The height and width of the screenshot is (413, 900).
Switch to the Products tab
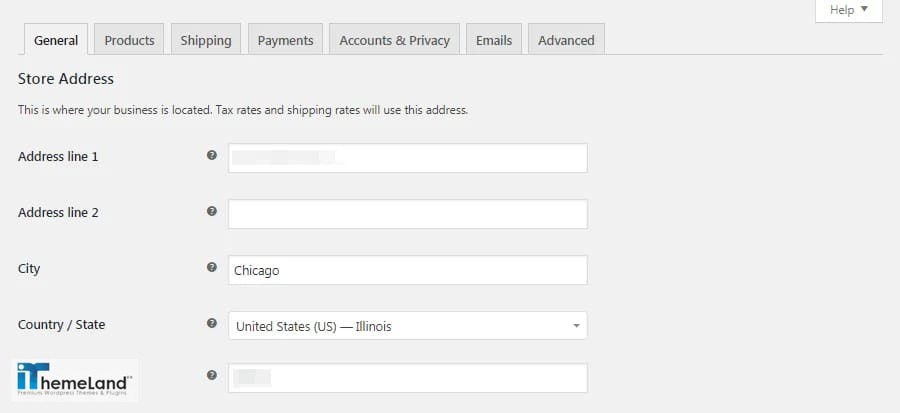(129, 40)
